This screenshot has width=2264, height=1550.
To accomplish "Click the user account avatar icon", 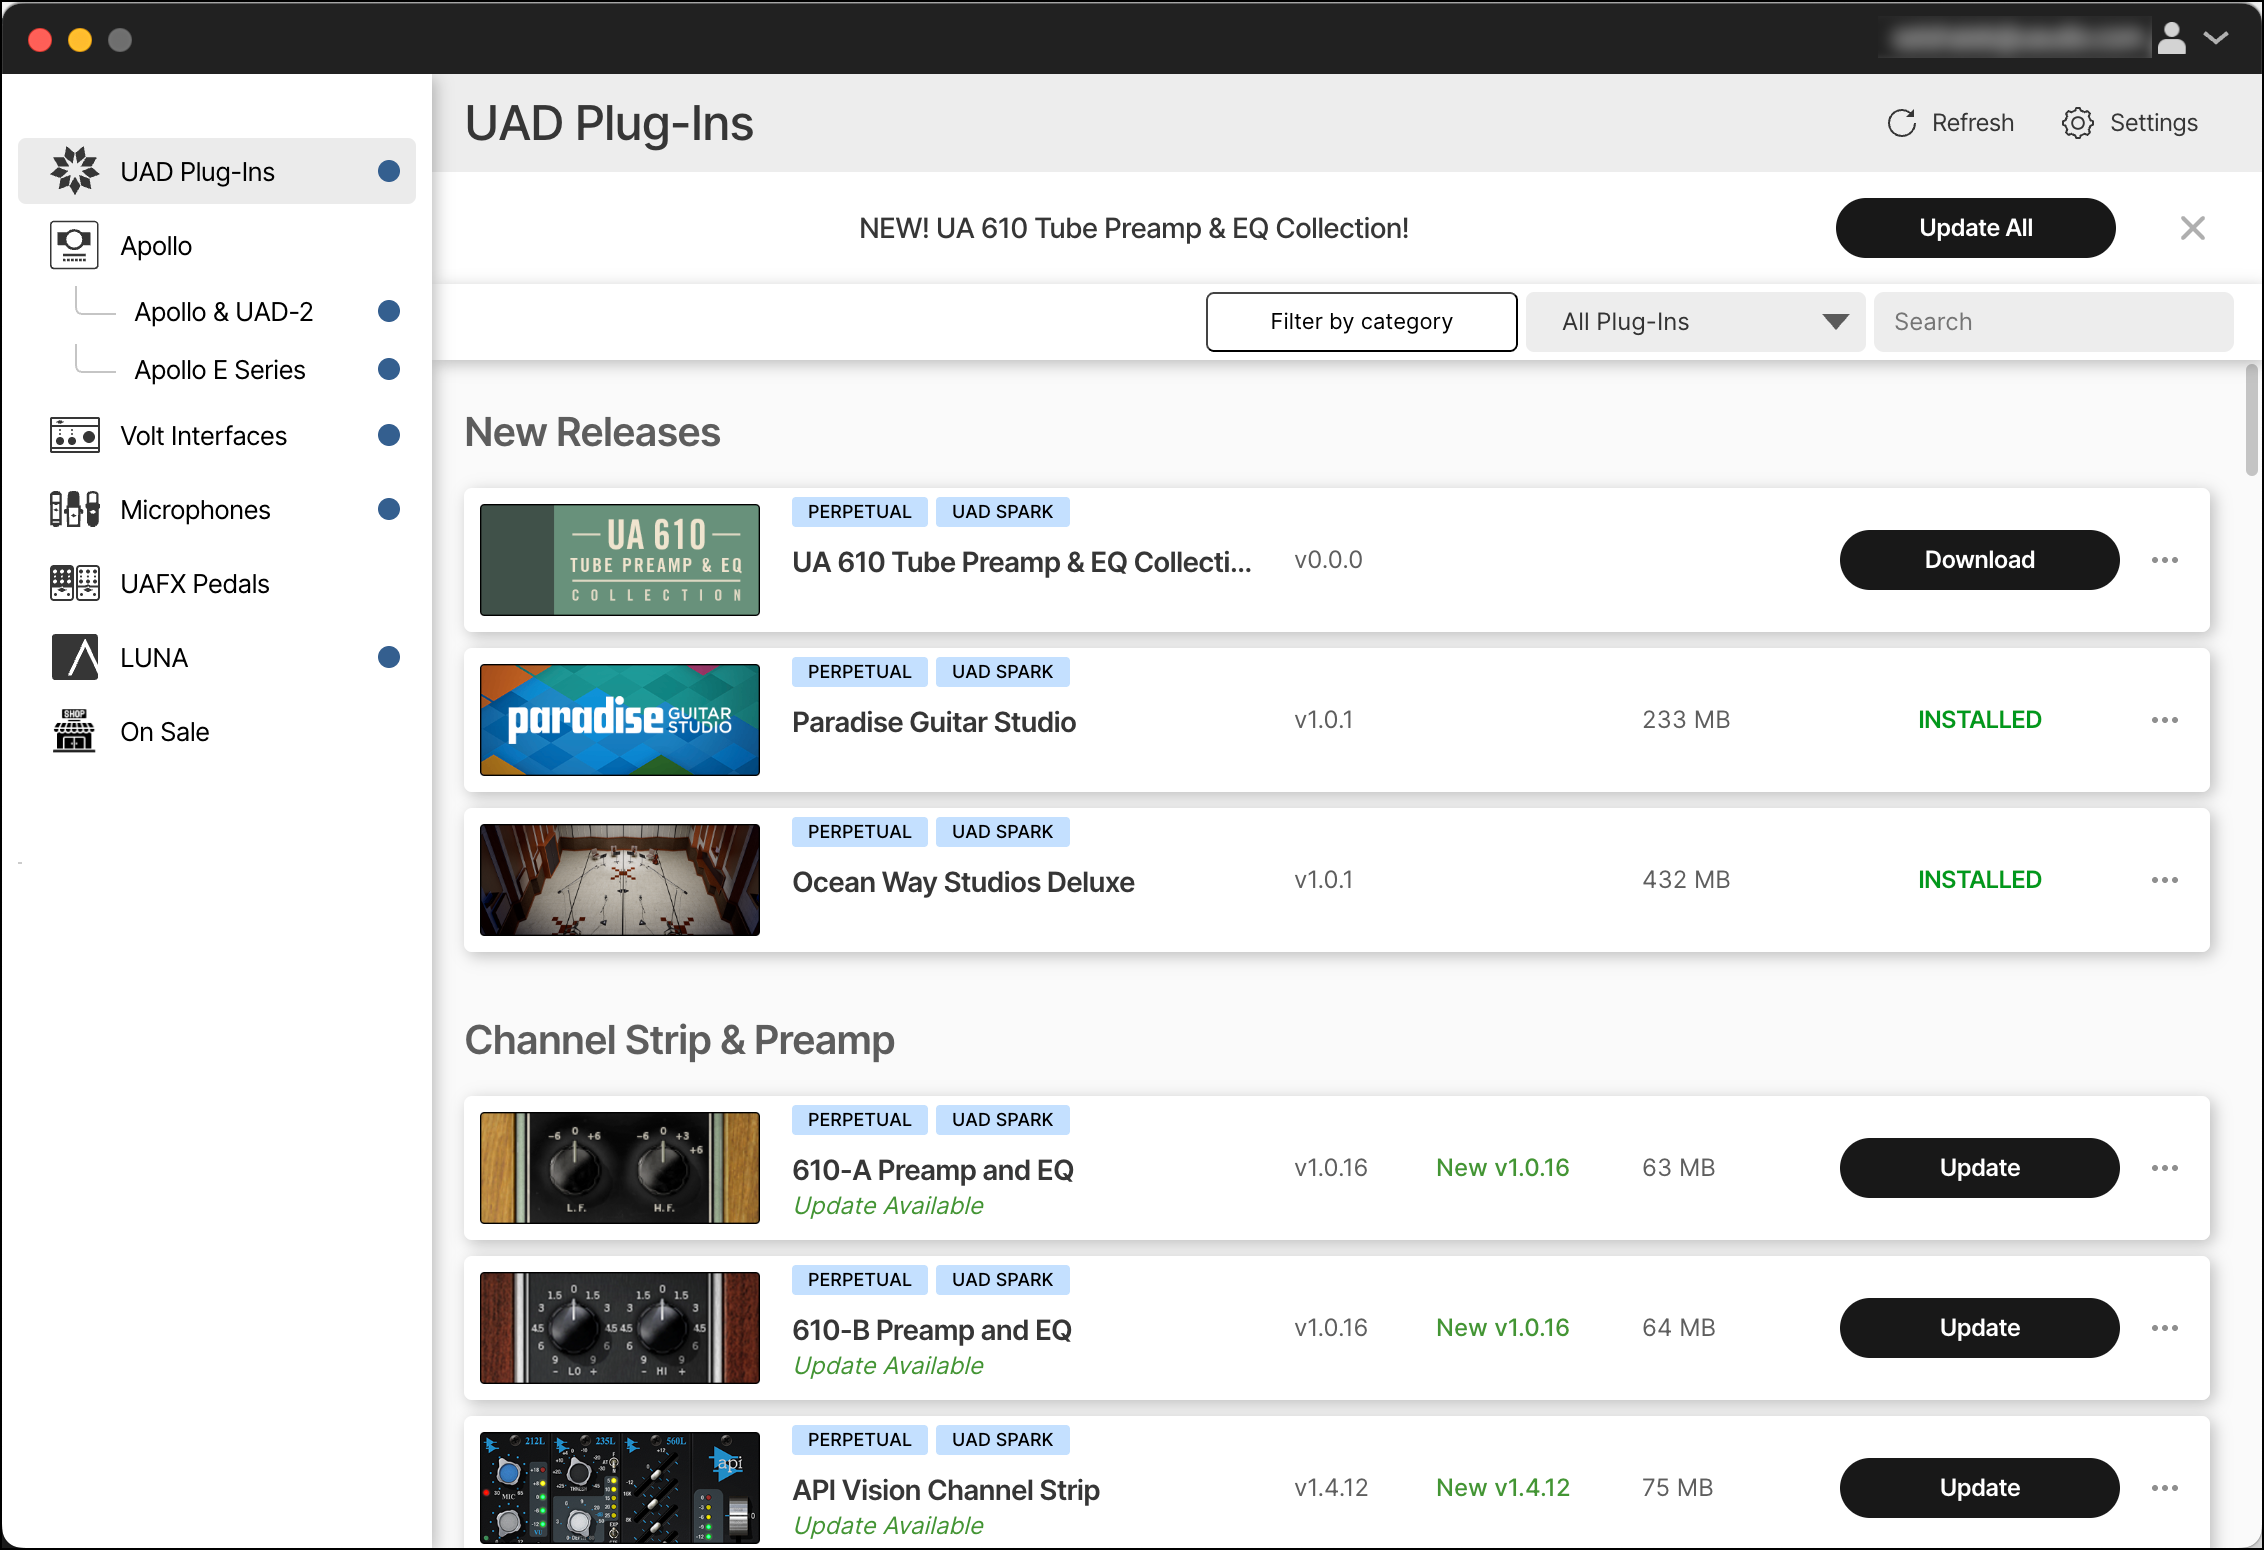I will (x=2171, y=38).
